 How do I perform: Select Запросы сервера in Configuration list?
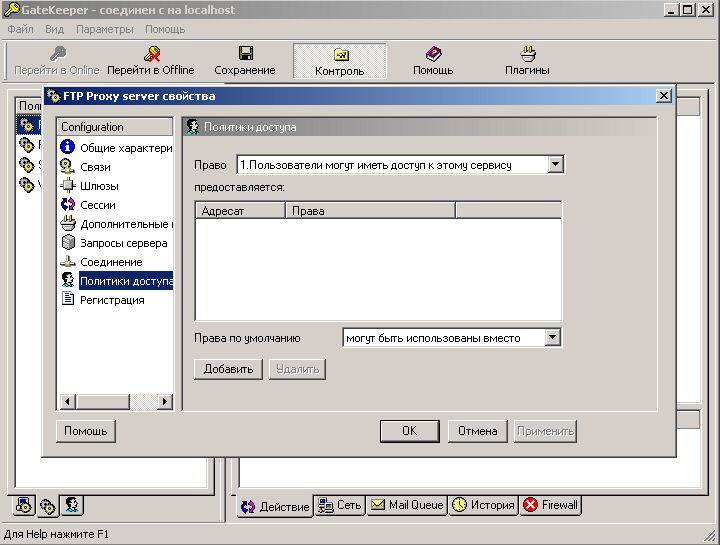(116, 243)
